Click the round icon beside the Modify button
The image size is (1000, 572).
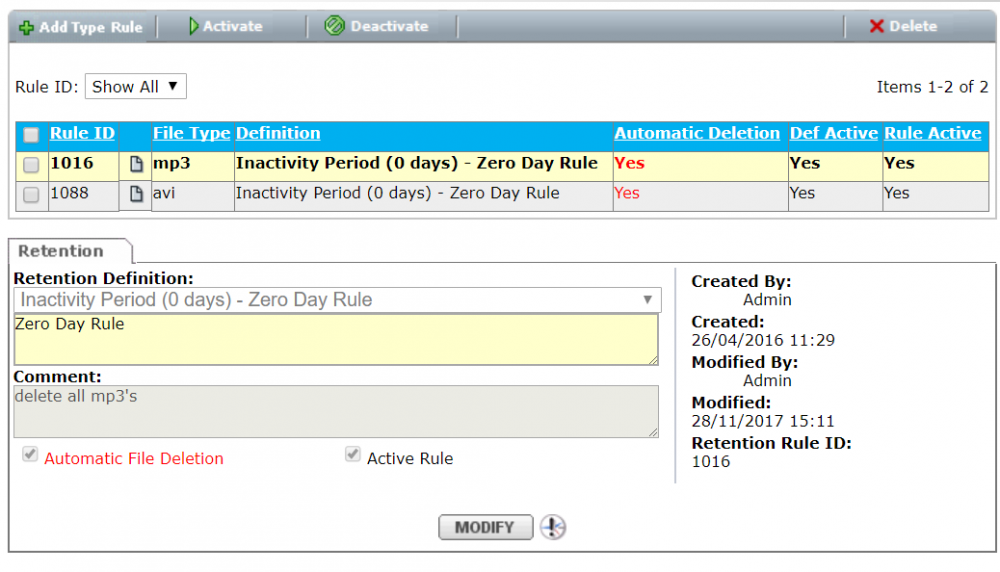[x=553, y=527]
